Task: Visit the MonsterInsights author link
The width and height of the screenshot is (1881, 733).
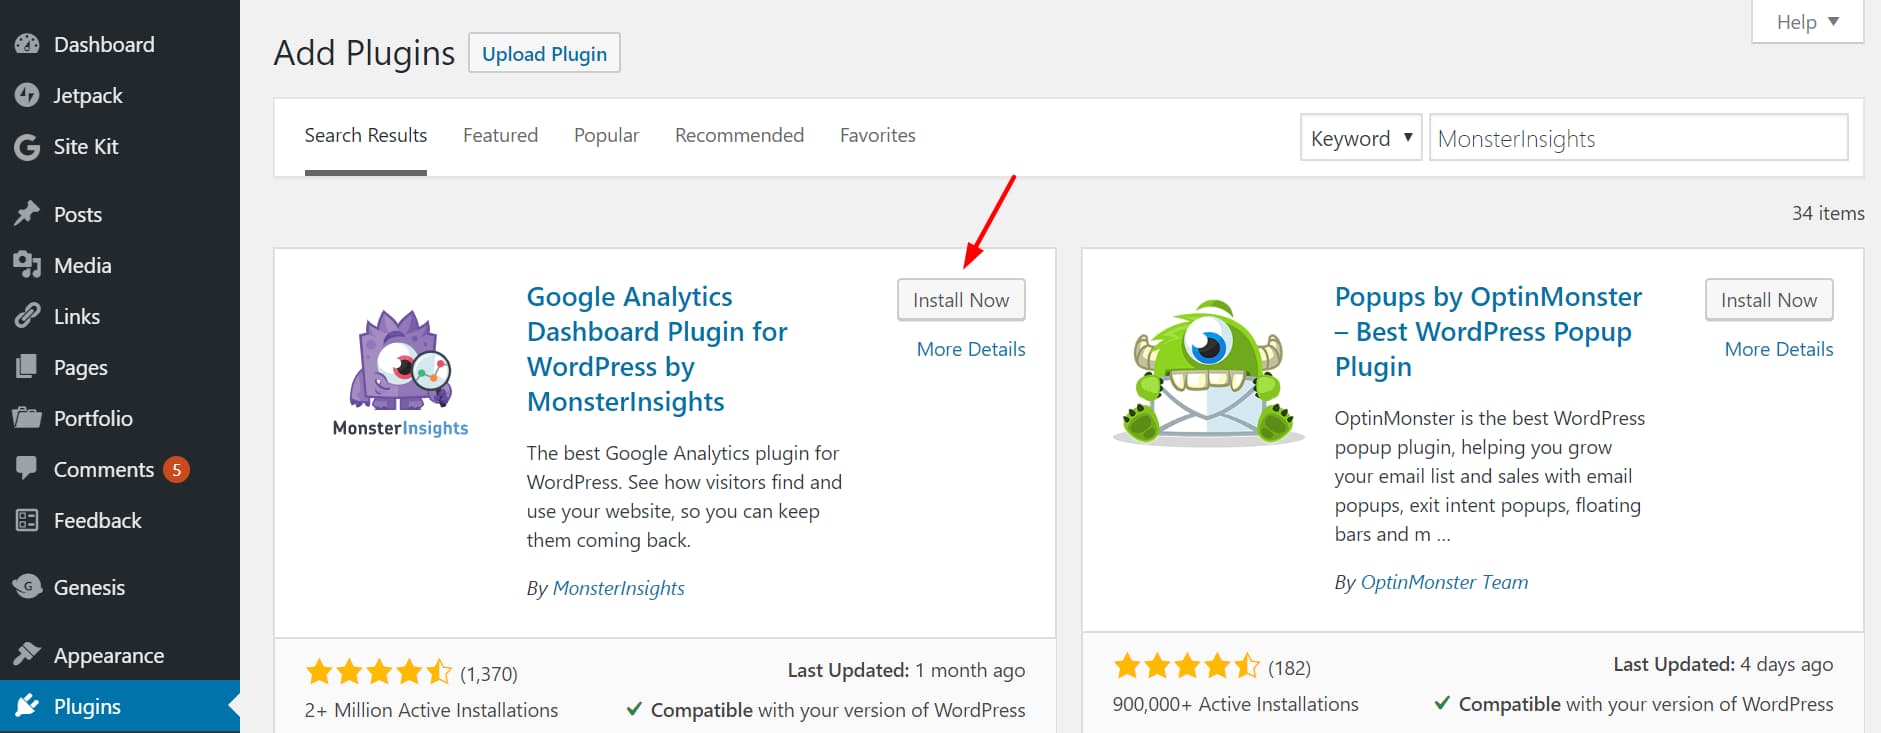Action: pyautogui.click(x=618, y=588)
